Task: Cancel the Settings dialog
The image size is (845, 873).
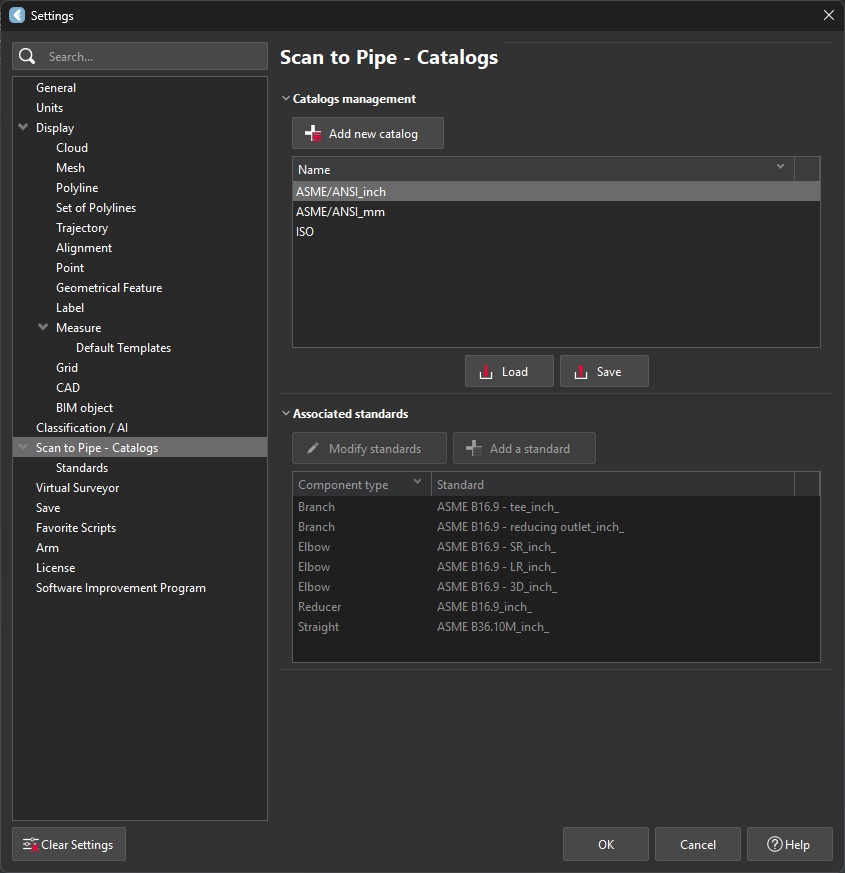Action: tap(697, 845)
